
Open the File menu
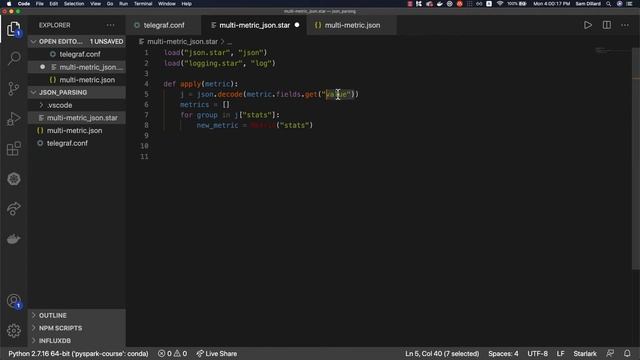(x=40, y=4)
